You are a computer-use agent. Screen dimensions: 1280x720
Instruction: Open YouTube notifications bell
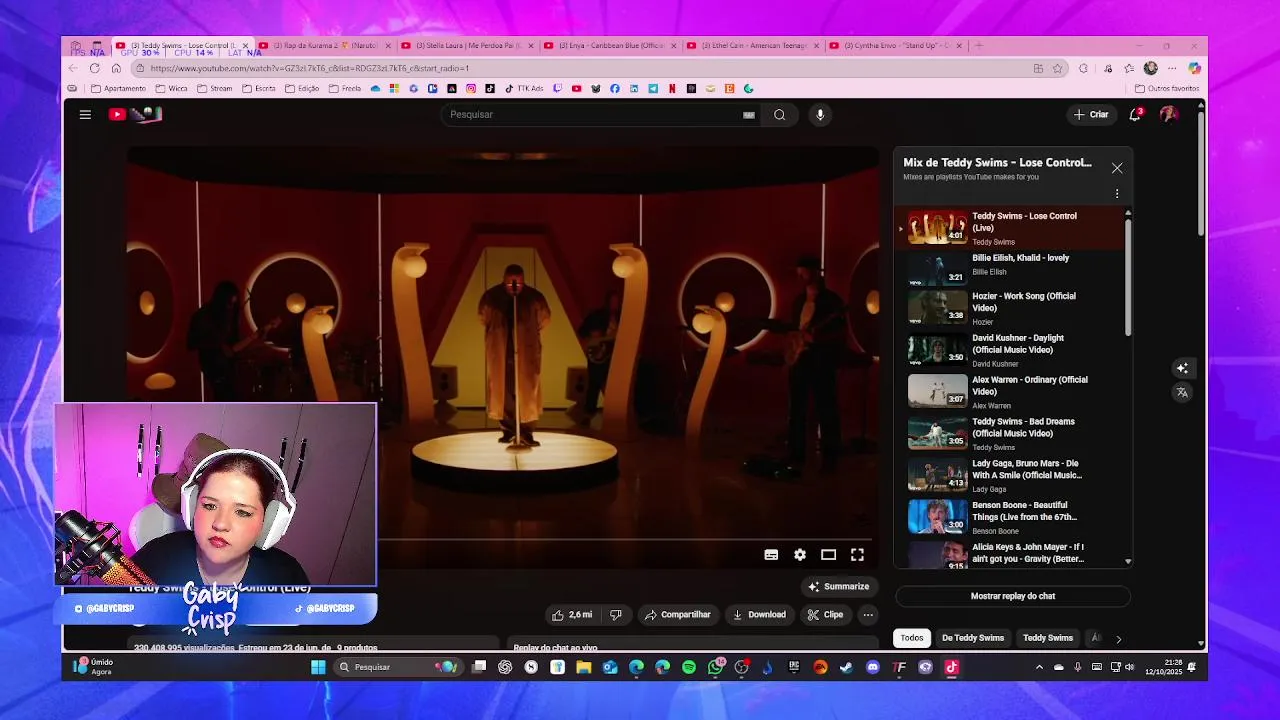(x=1135, y=115)
